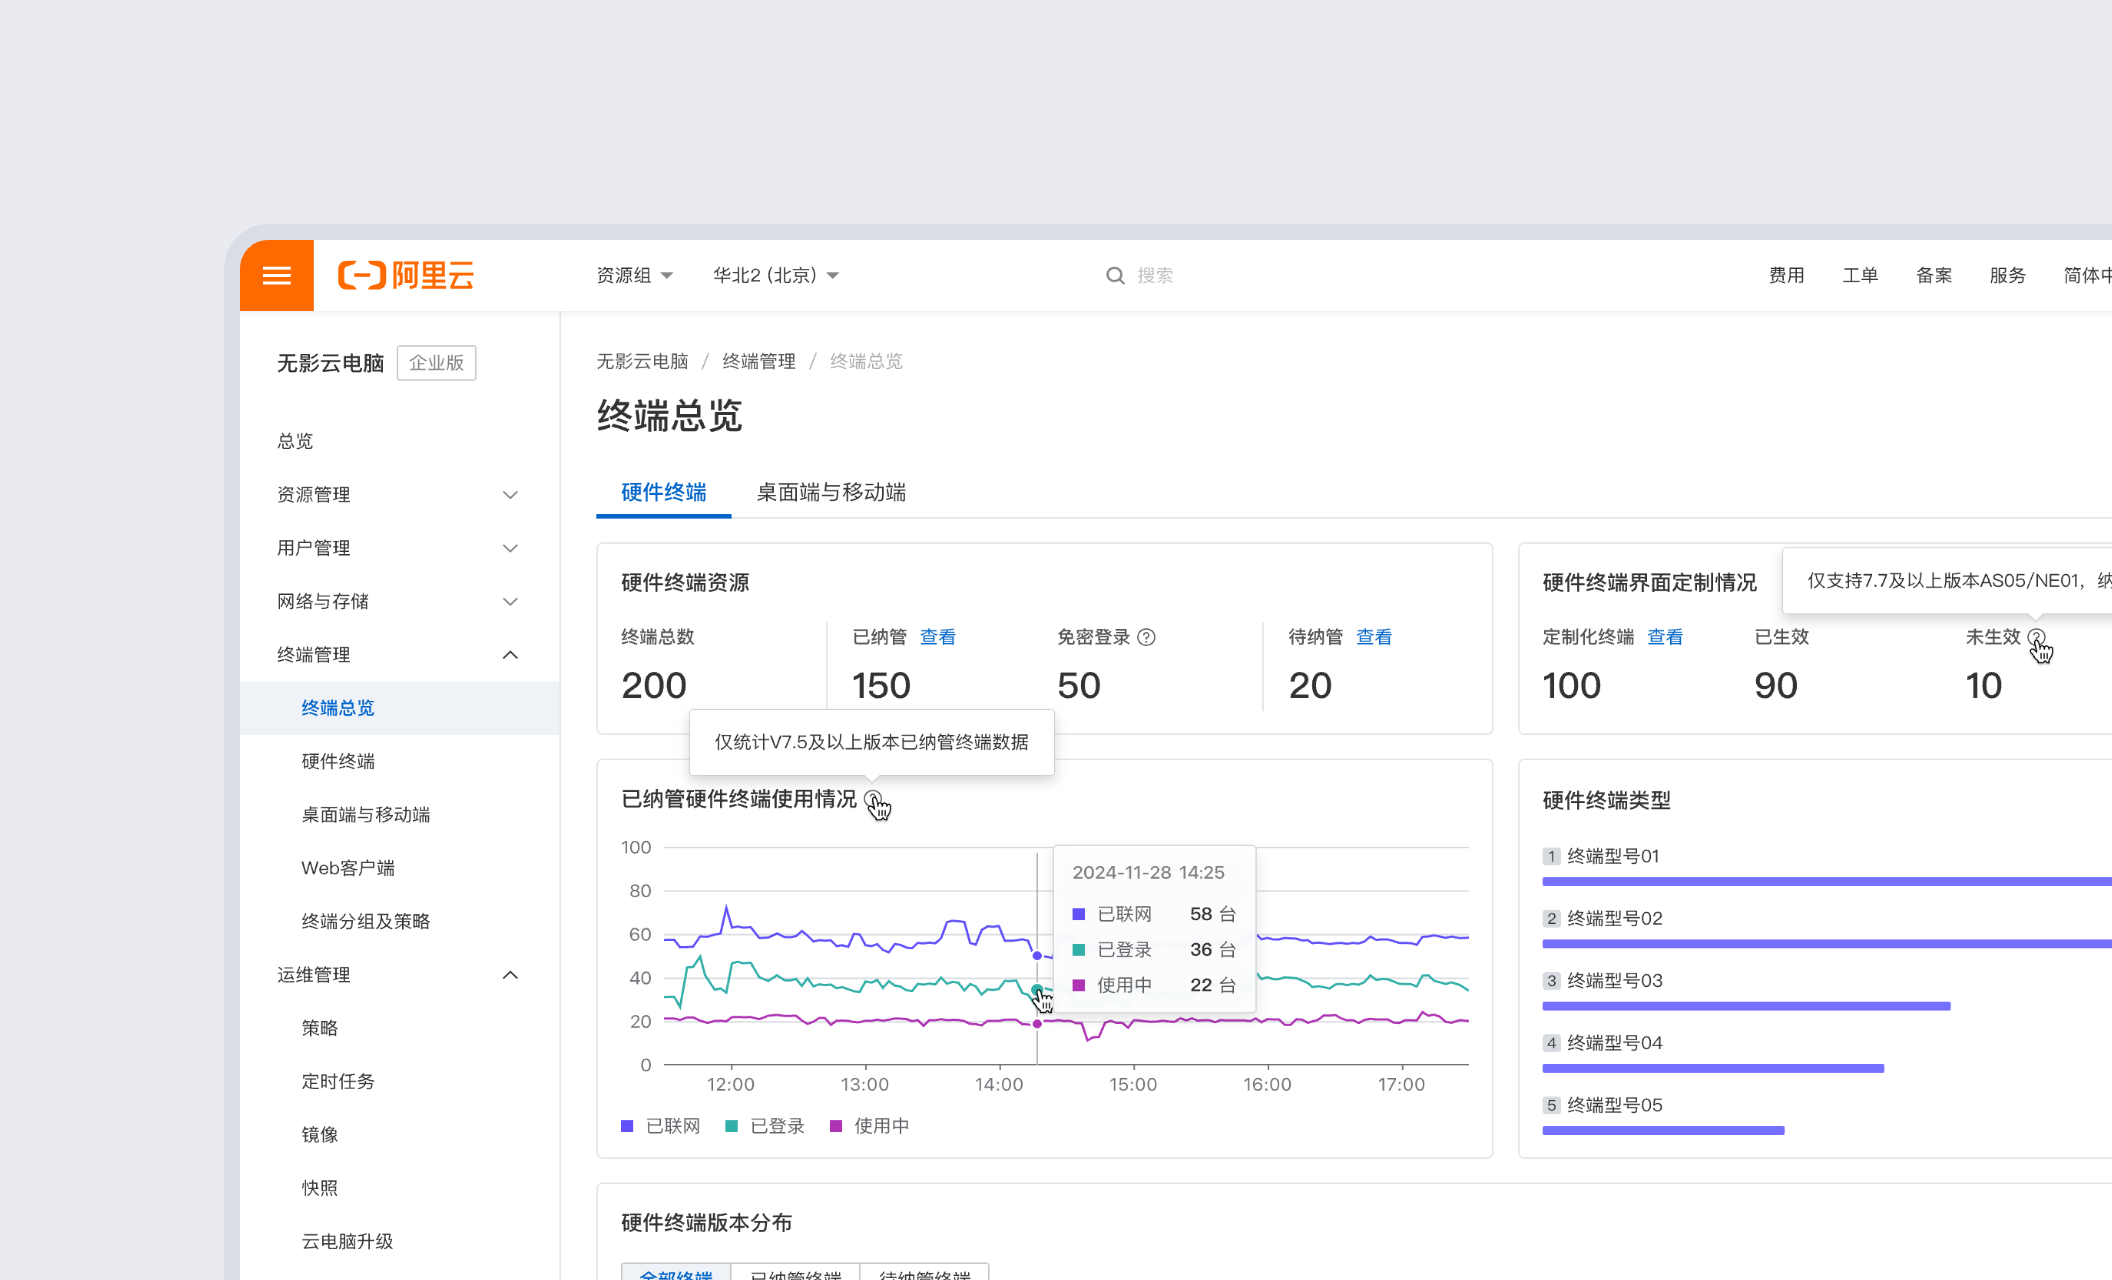Click 查看 link next to 定制化终端
Image resolution: width=2112 pixels, height=1280 pixels.
1665,637
